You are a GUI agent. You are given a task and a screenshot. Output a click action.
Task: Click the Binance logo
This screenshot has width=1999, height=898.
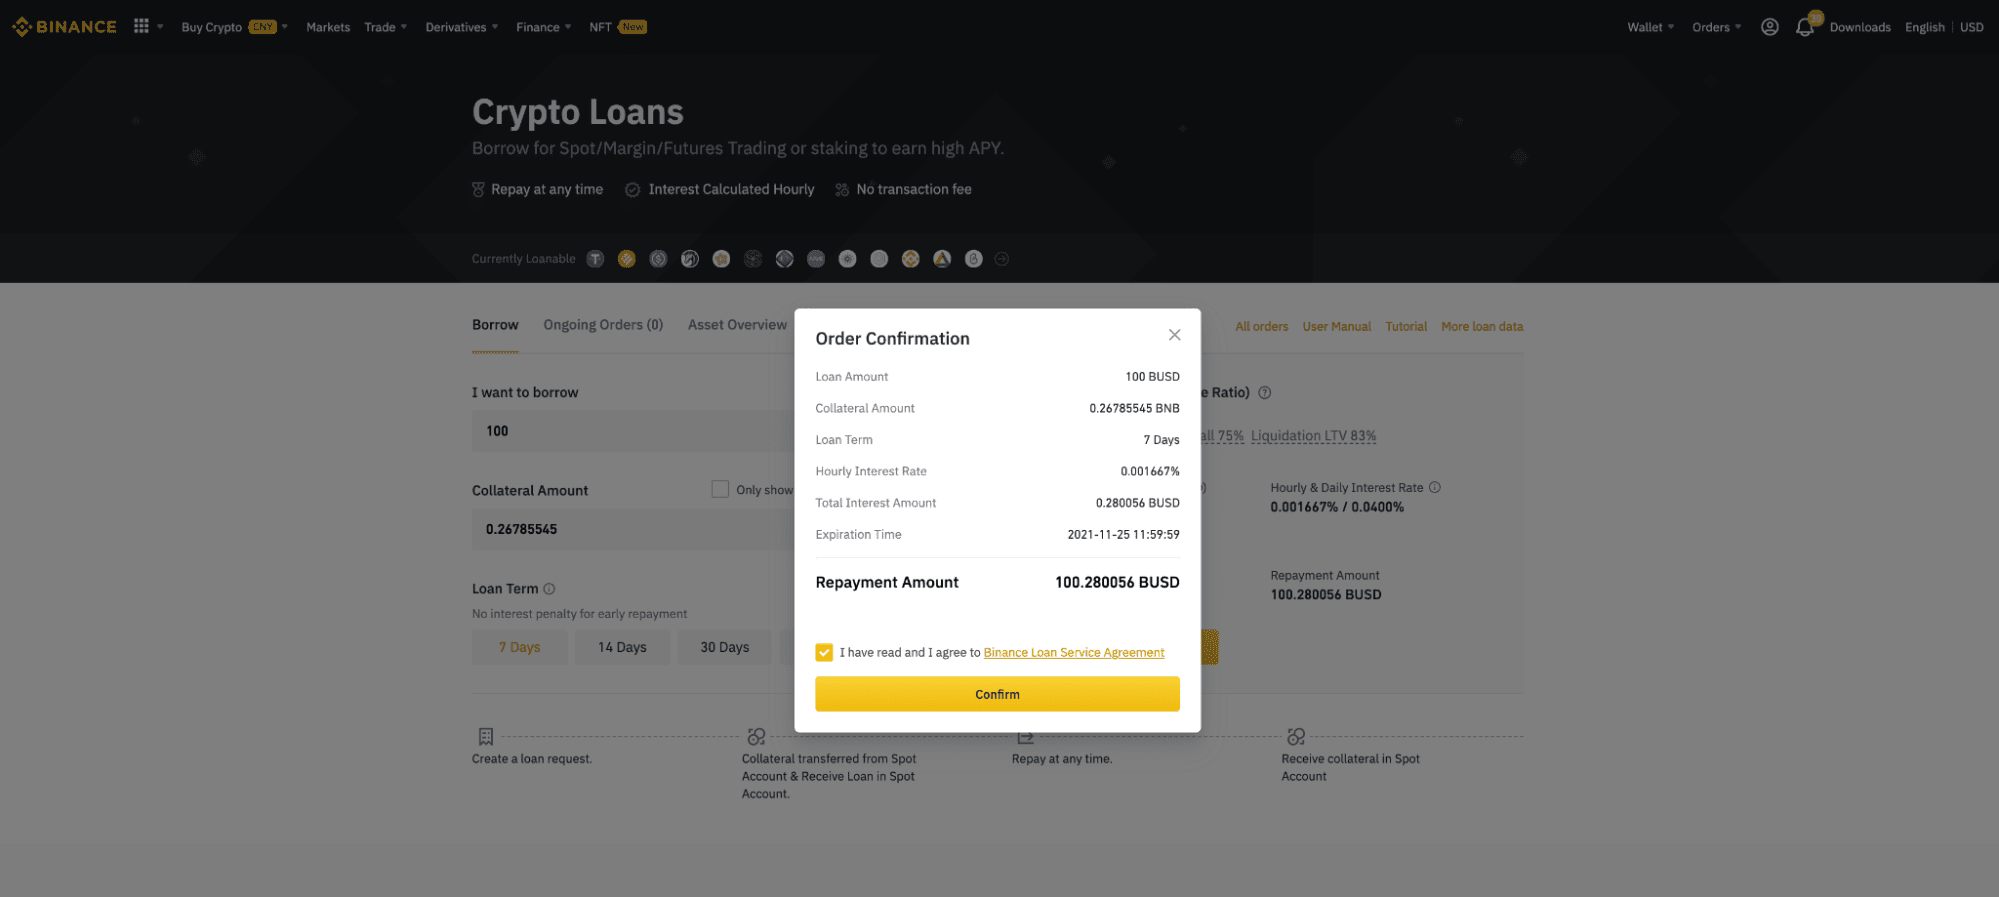64,27
